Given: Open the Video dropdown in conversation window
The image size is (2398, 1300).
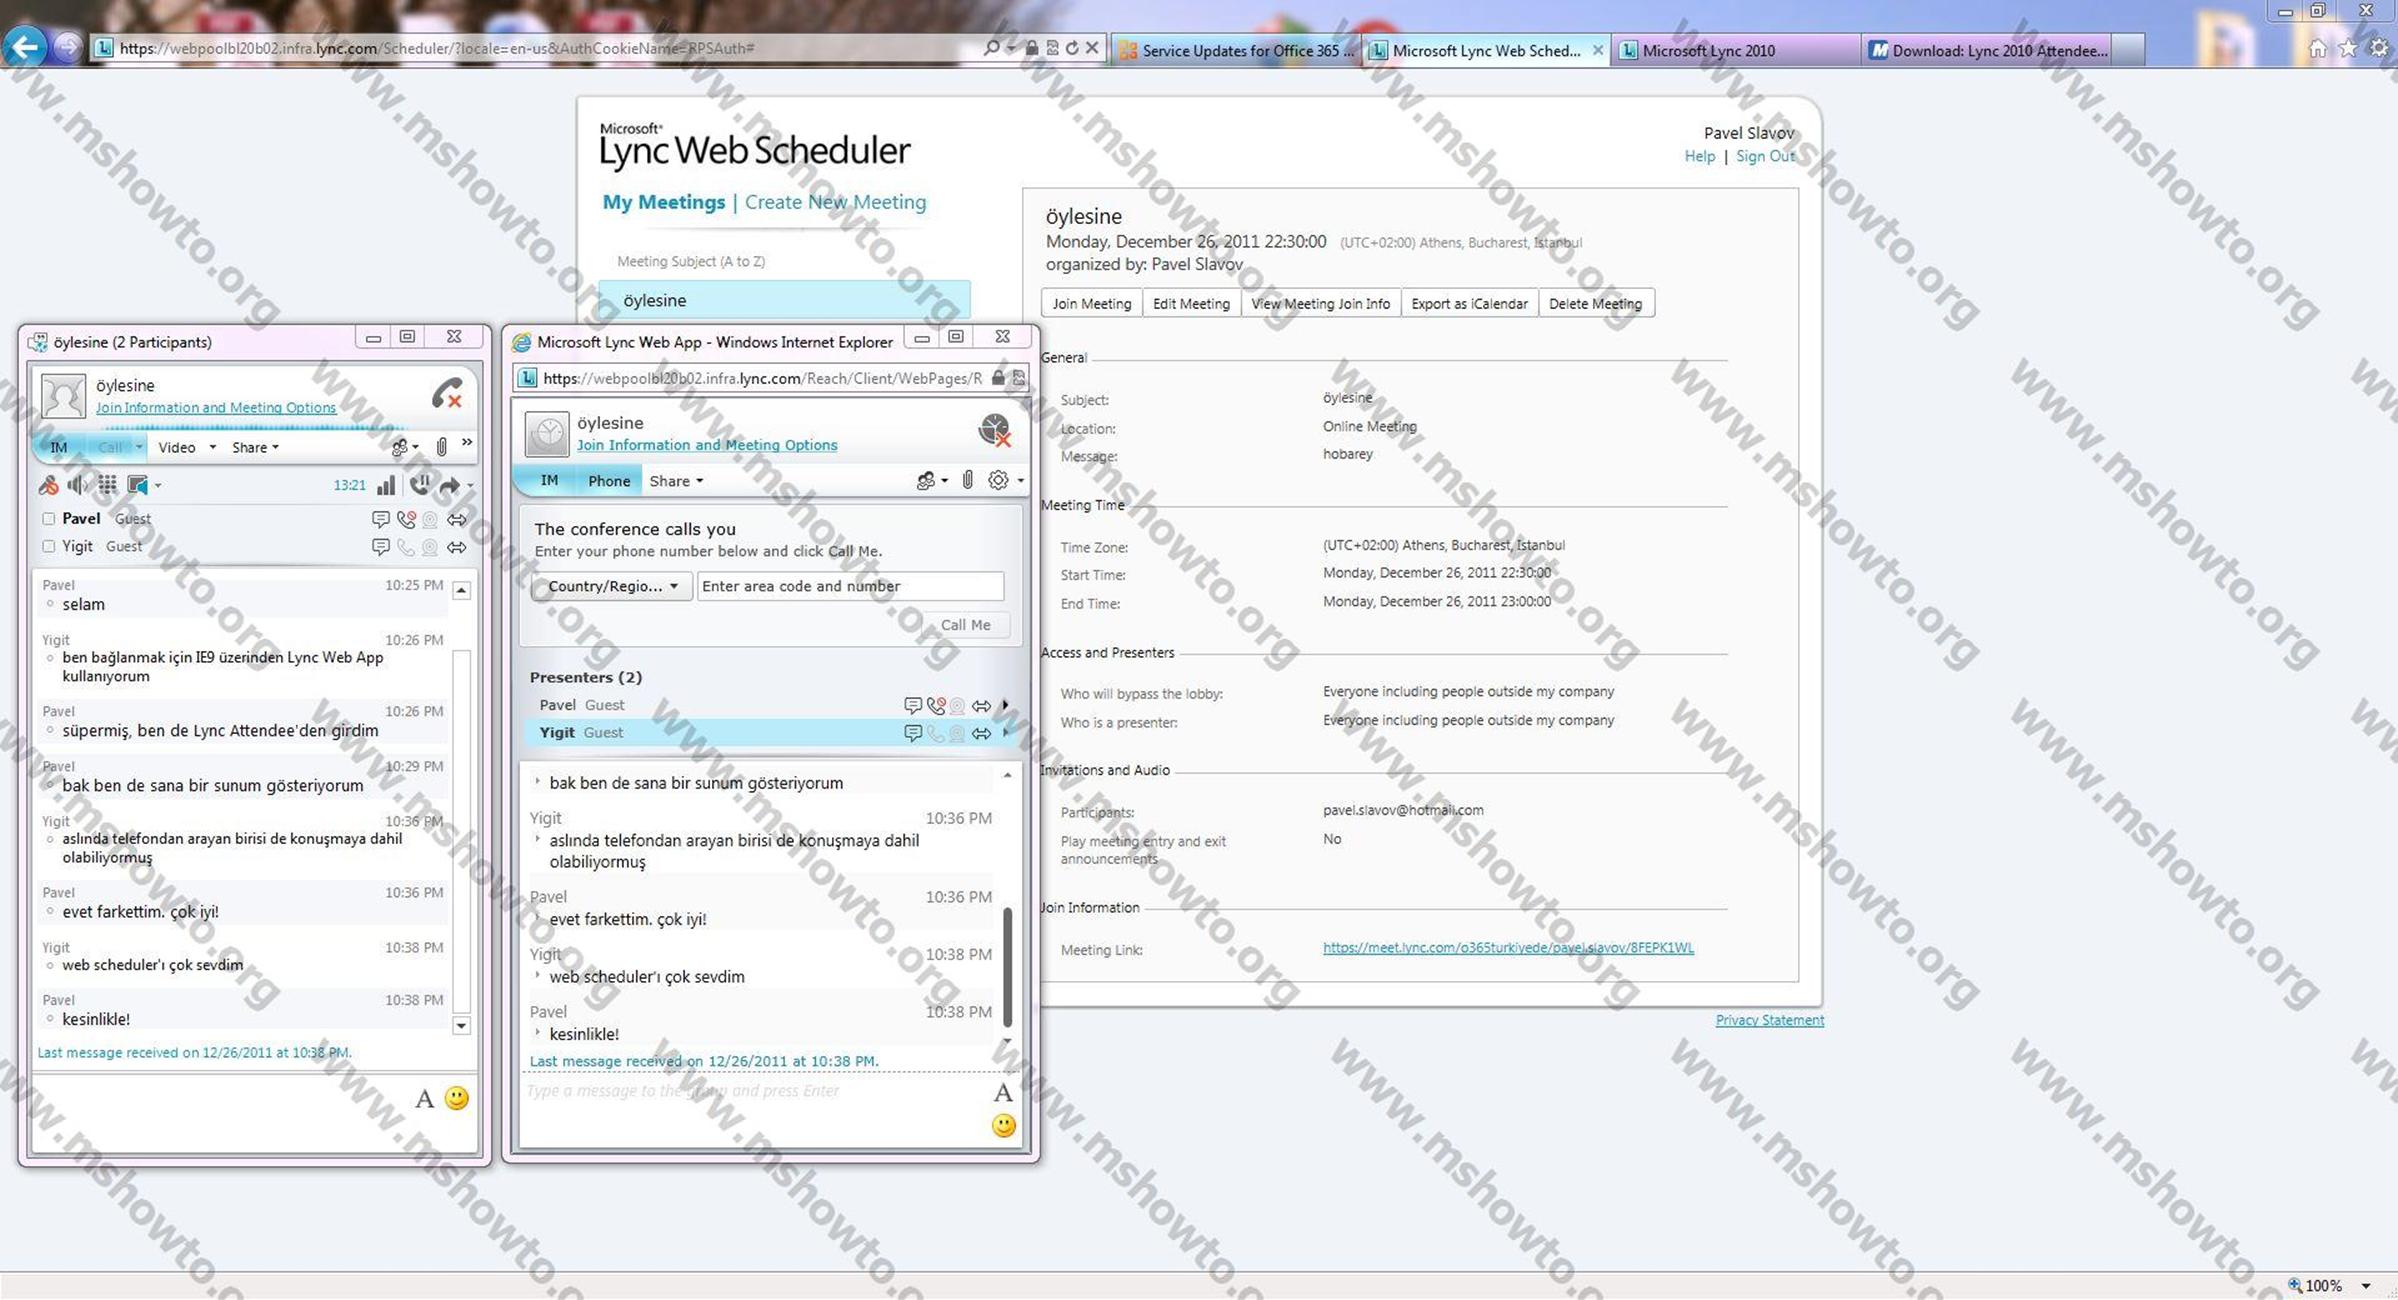Looking at the screenshot, I should [212, 447].
